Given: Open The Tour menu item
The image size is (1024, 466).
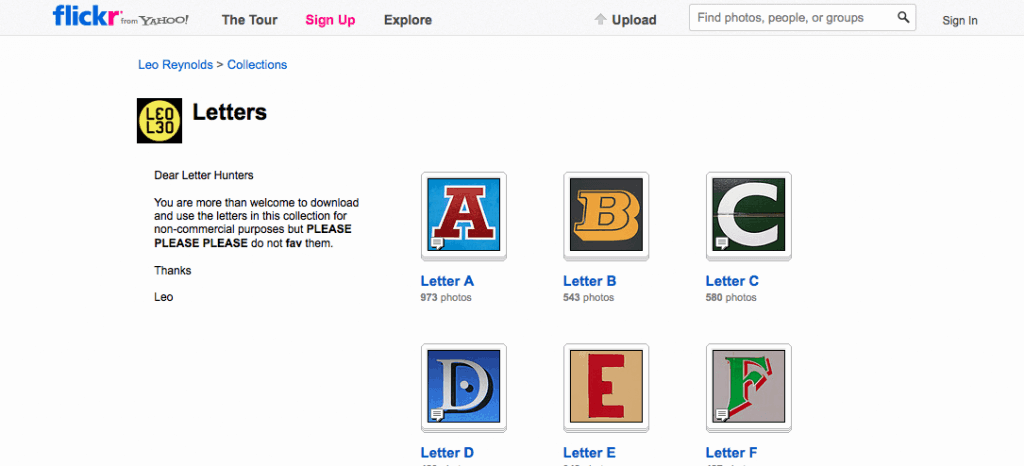Looking at the screenshot, I should tap(249, 20).
